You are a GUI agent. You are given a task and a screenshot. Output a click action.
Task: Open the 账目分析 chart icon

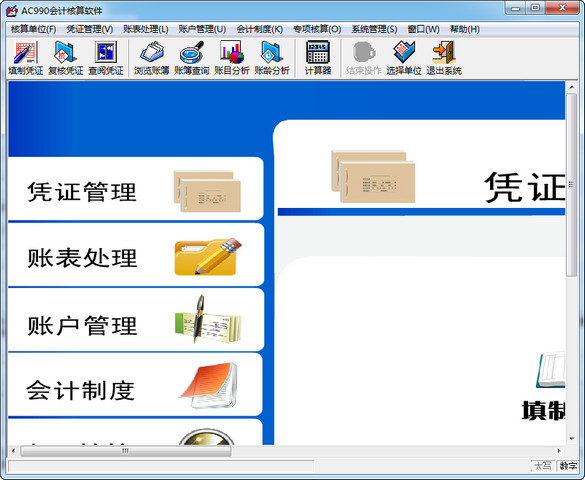point(232,58)
